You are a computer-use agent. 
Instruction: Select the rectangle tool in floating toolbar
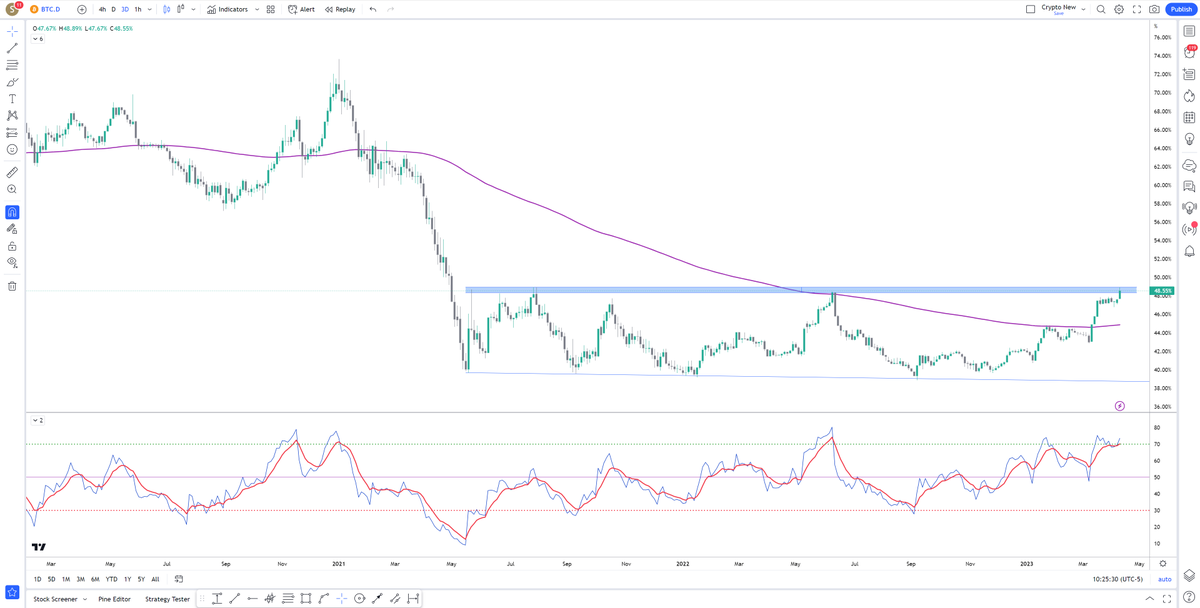(x=306, y=598)
